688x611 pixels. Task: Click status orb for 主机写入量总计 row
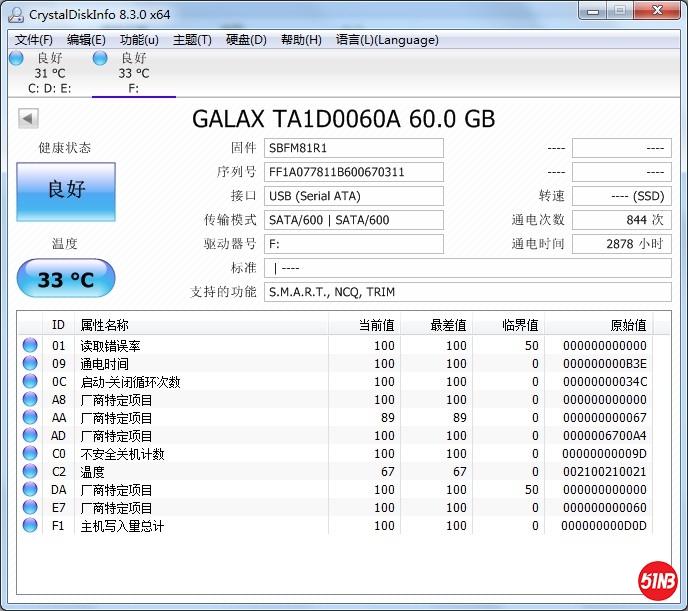[x=30, y=526]
